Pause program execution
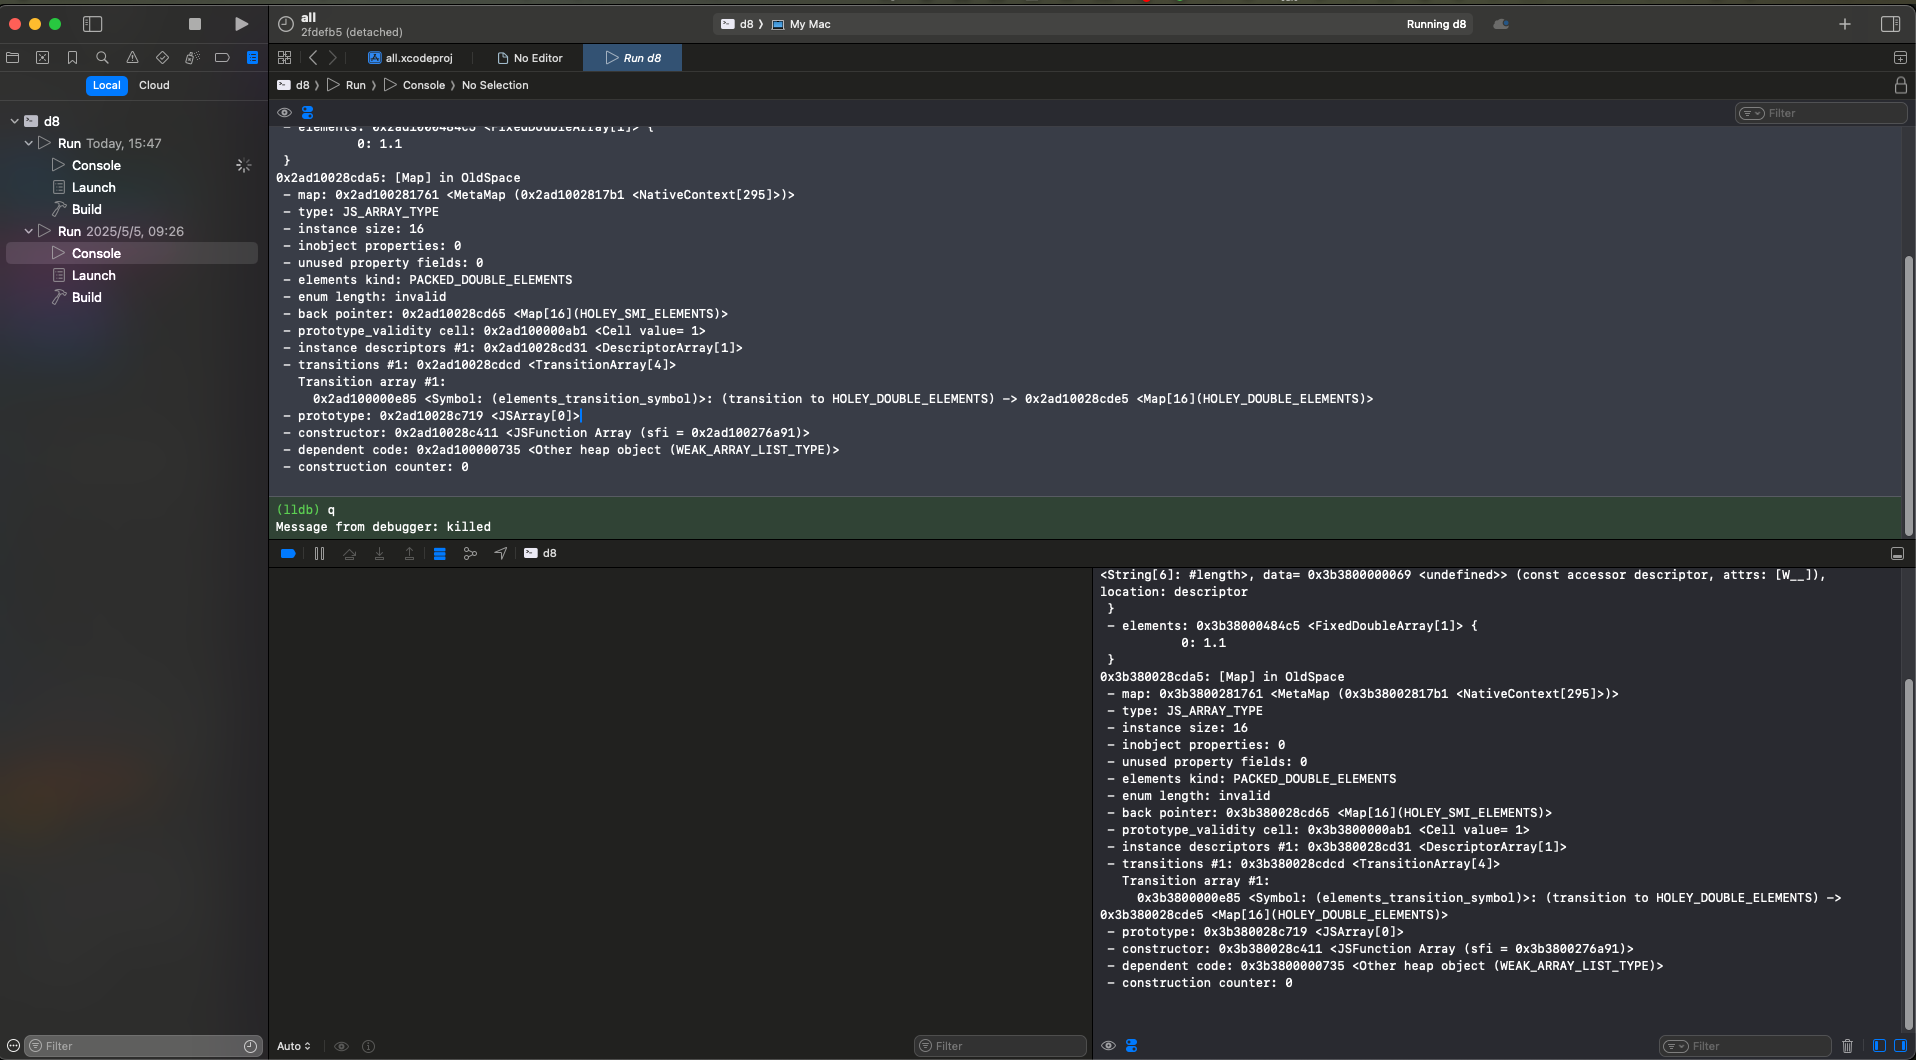 (x=319, y=553)
